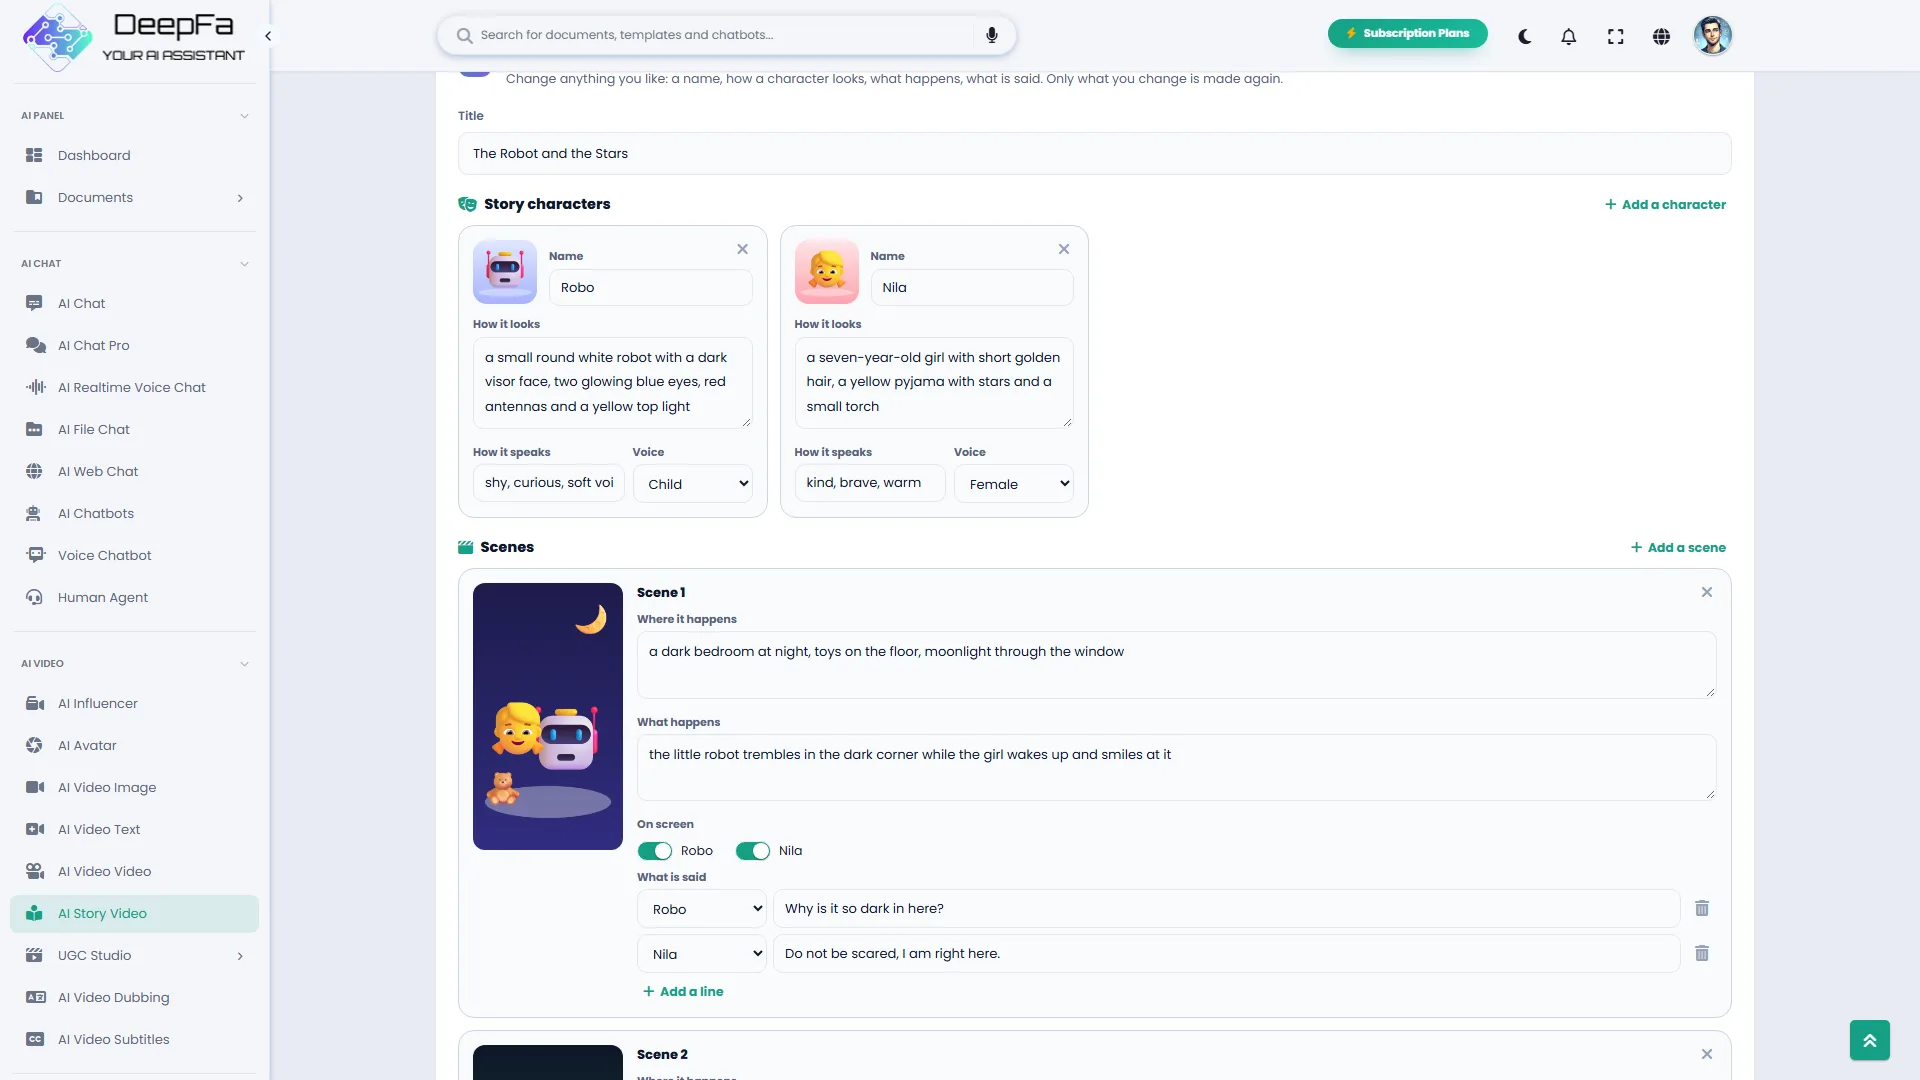The width and height of the screenshot is (1920, 1080).
Task: Toggle Nila on screen in Scene 1
Action: click(x=753, y=851)
